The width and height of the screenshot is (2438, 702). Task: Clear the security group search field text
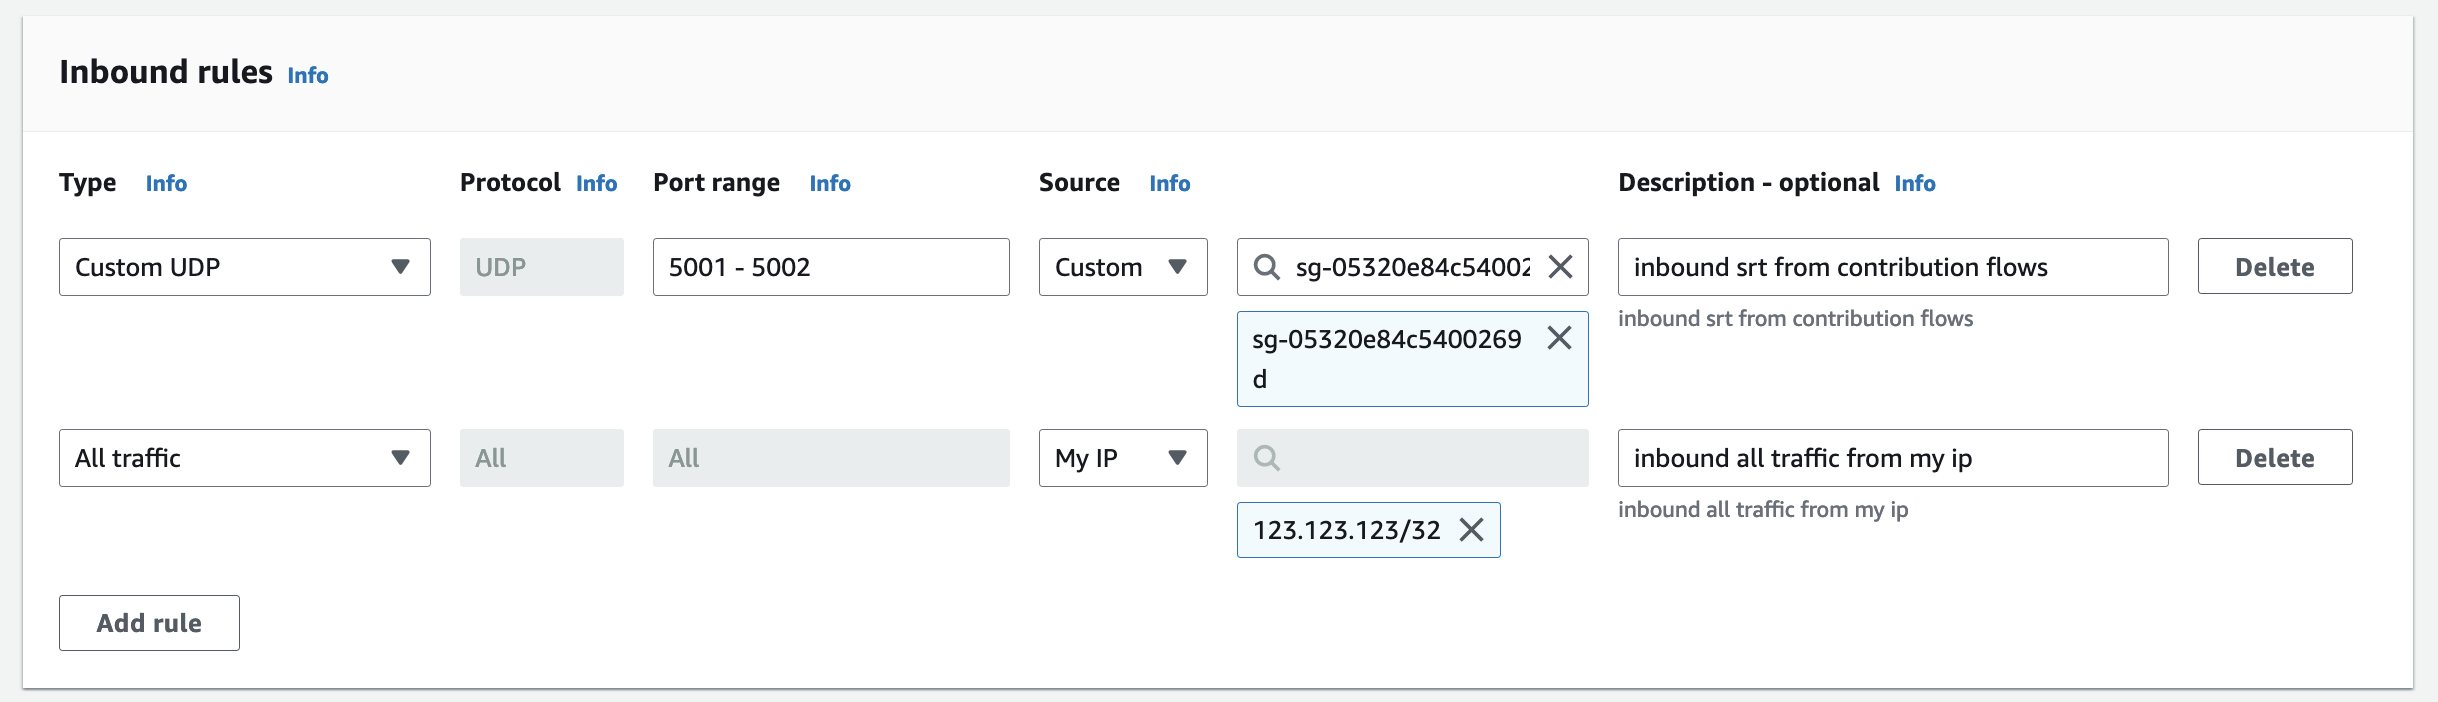(1560, 267)
